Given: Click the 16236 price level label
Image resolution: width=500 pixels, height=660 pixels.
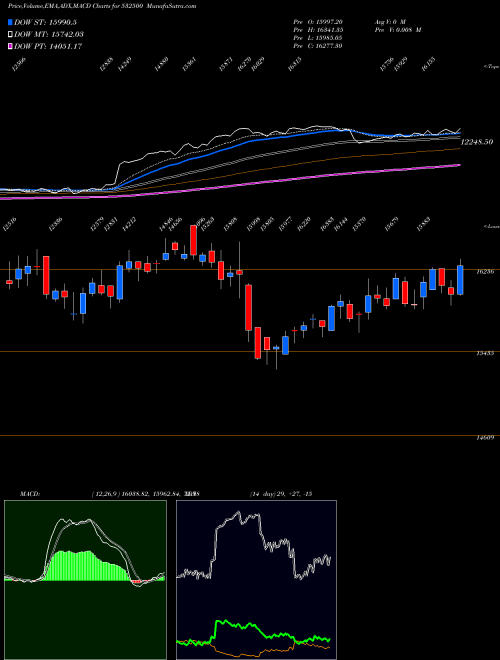Looking at the screenshot, I should [485, 272].
